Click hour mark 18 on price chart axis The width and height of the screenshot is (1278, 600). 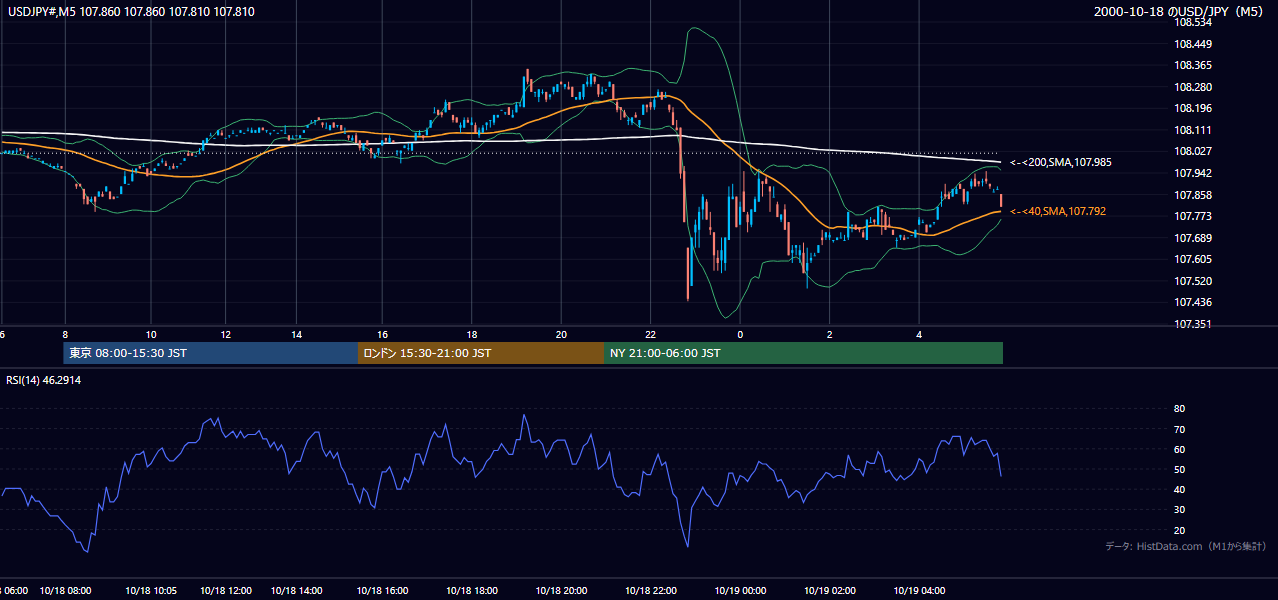tap(472, 333)
